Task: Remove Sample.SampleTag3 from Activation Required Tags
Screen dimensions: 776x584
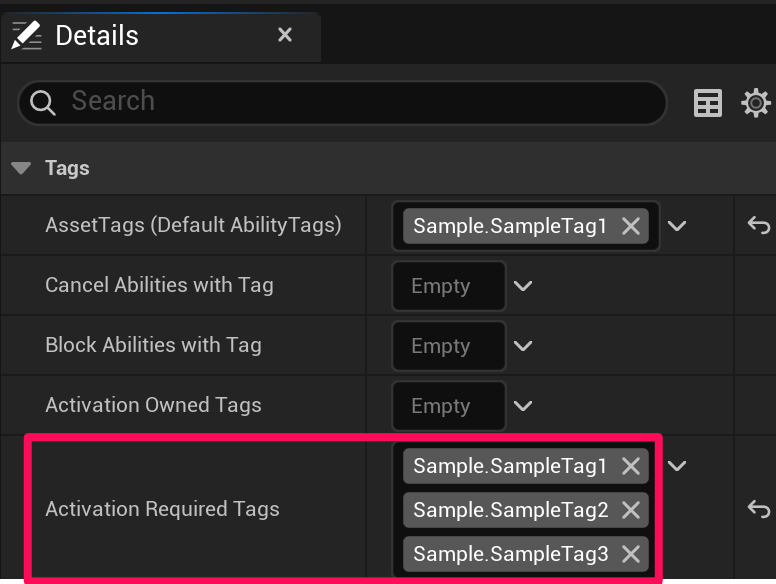Action: coord(630,554)
